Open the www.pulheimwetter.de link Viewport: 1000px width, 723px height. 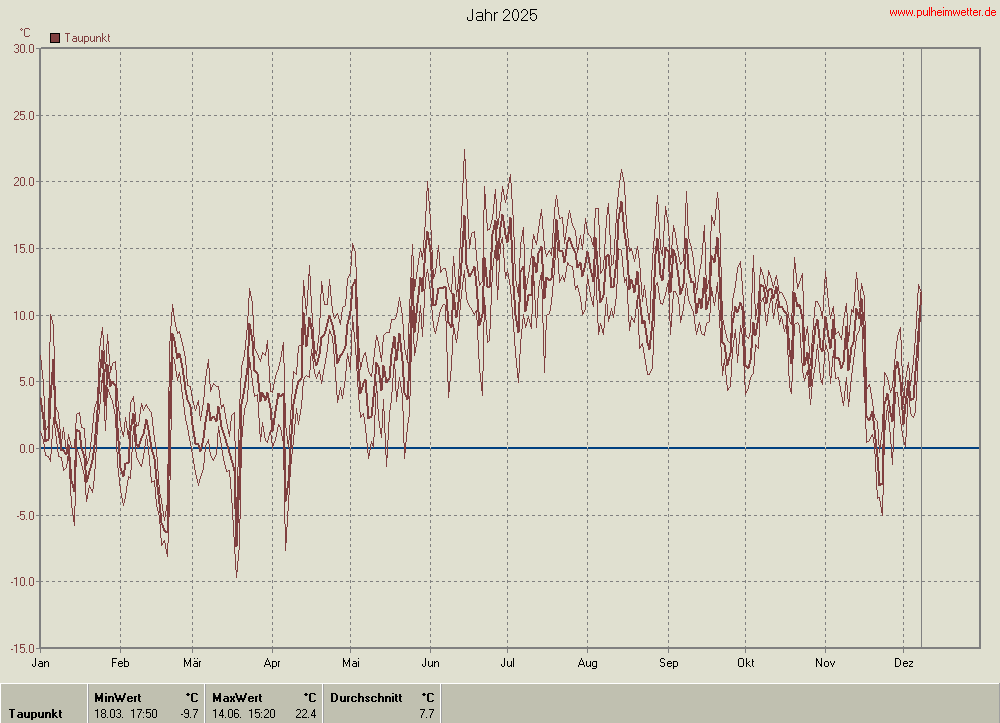(x=942, y=11)
